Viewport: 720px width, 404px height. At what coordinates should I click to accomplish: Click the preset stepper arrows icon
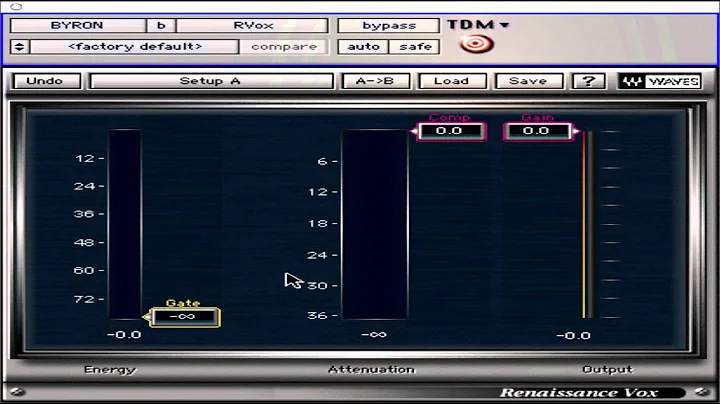pyautogui.click(x=19, y=46)
